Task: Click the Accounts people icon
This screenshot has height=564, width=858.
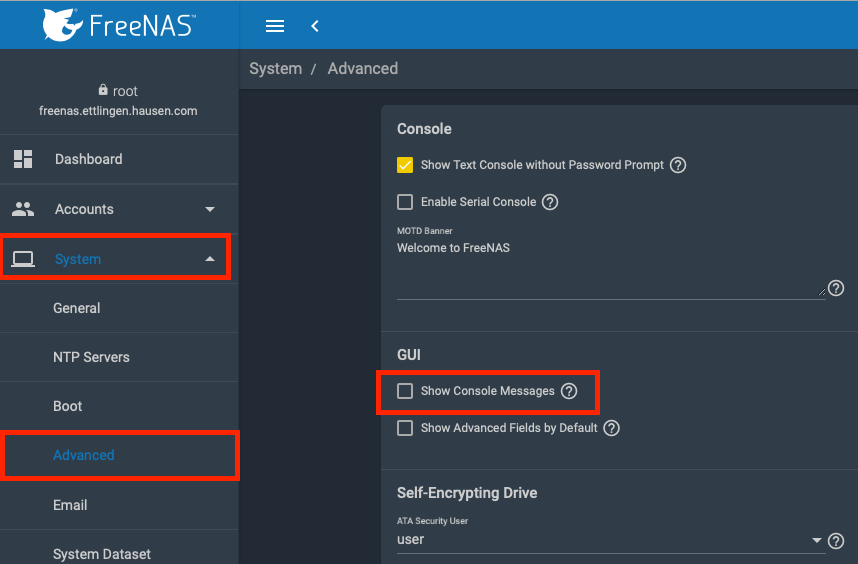Action: coord(23,208)
